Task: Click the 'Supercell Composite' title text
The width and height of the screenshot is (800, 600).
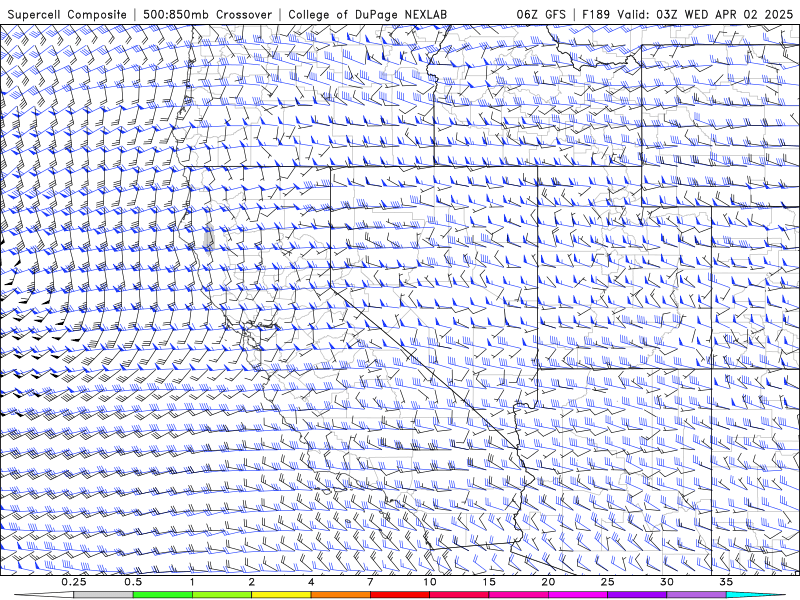Action: [67, 15]
